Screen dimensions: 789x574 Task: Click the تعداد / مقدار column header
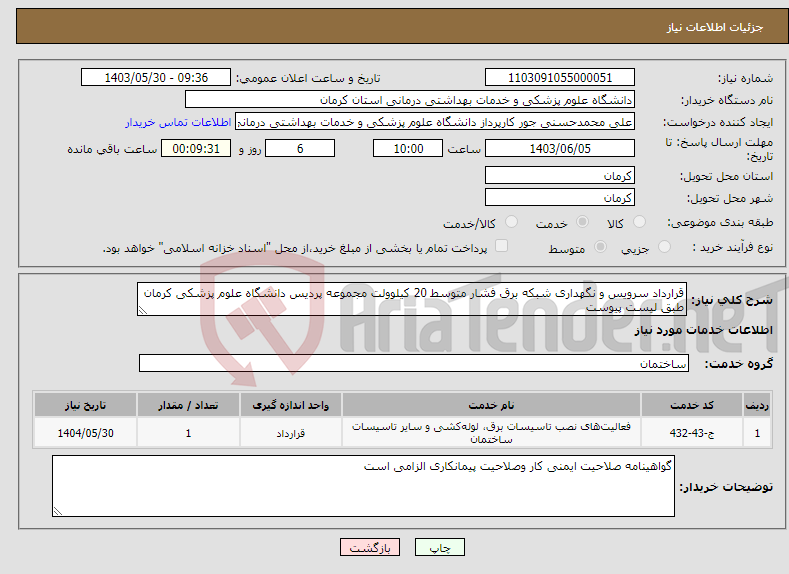click(188, 405)
